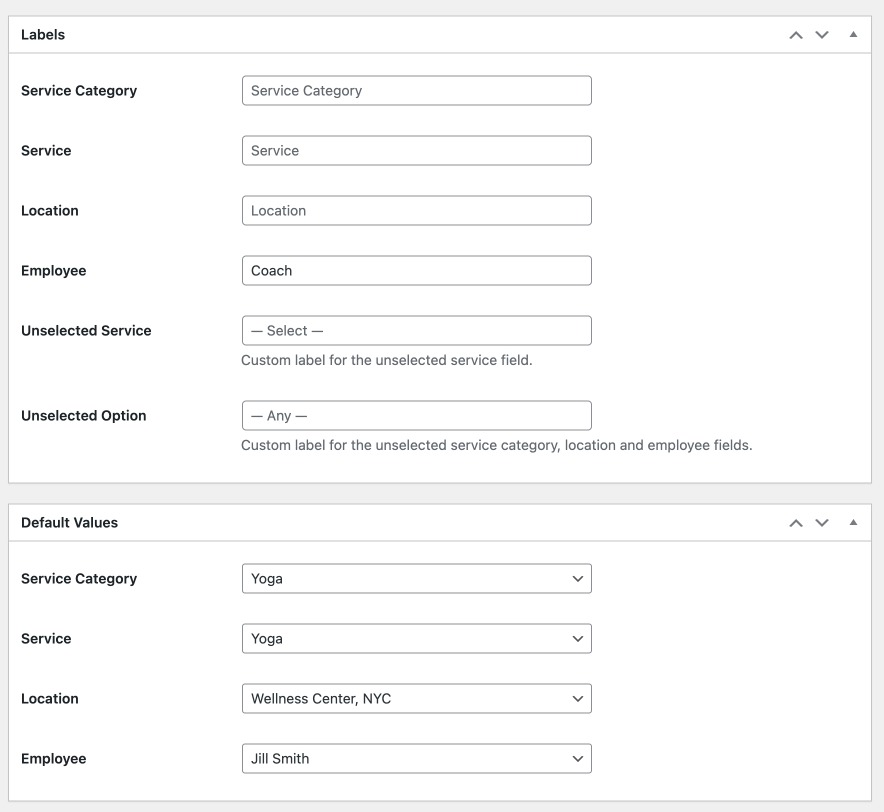This screenshot has height=812, width=884.
Task: Open the default Service Category dropdown
Action: pos(416,579)
